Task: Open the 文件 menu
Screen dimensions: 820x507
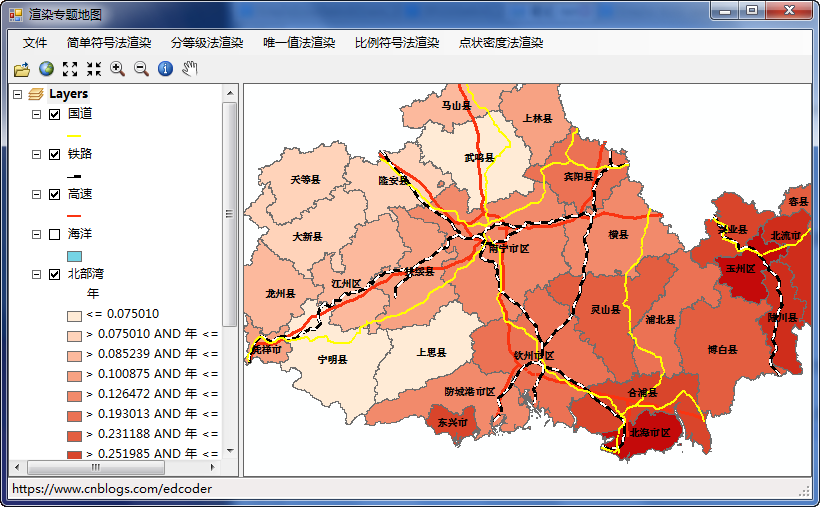Action: [x=35, y=43]
